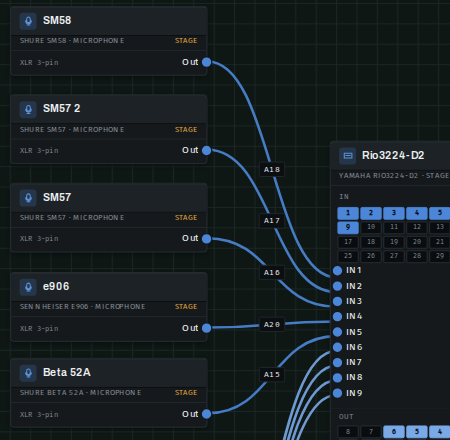Toggle input channel 26 in IN grid
Image resolution: width=450 pixels, height=440 pixels.
[371, 256]
